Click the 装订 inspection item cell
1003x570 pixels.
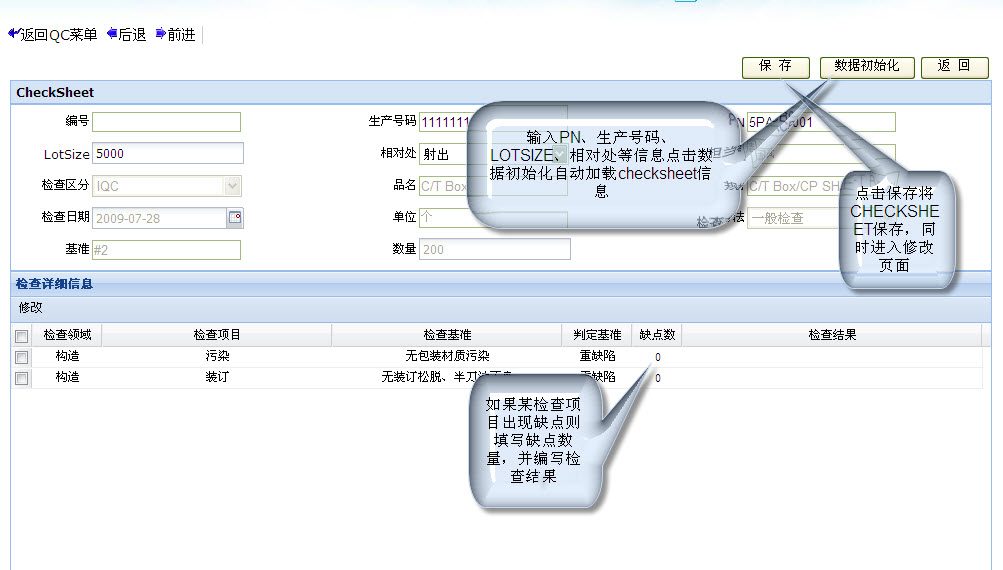click(217, 377)
